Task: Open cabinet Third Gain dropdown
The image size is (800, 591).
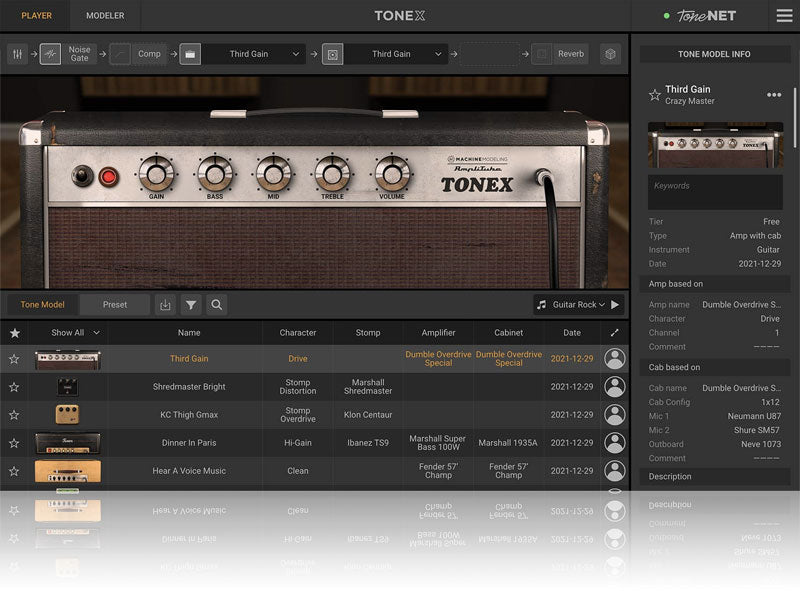Action: [x=396, y=54]
